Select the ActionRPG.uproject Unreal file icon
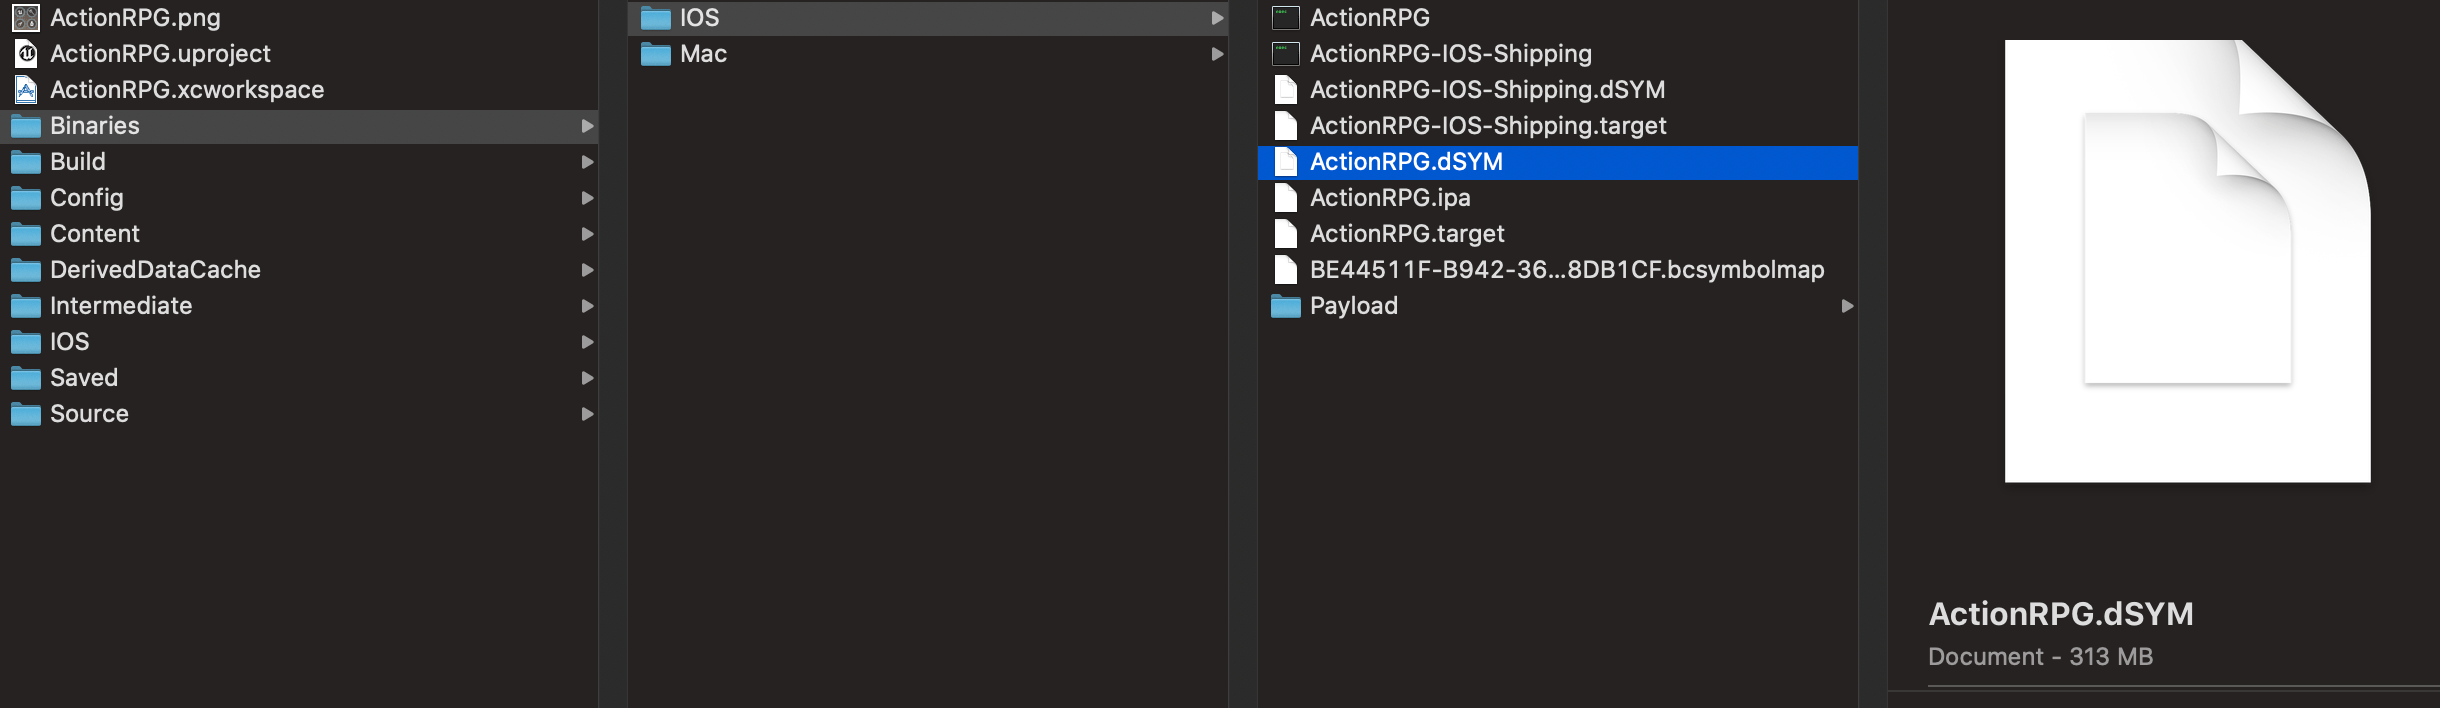This screenshot has width=2440, height=708. click(26, 54)
